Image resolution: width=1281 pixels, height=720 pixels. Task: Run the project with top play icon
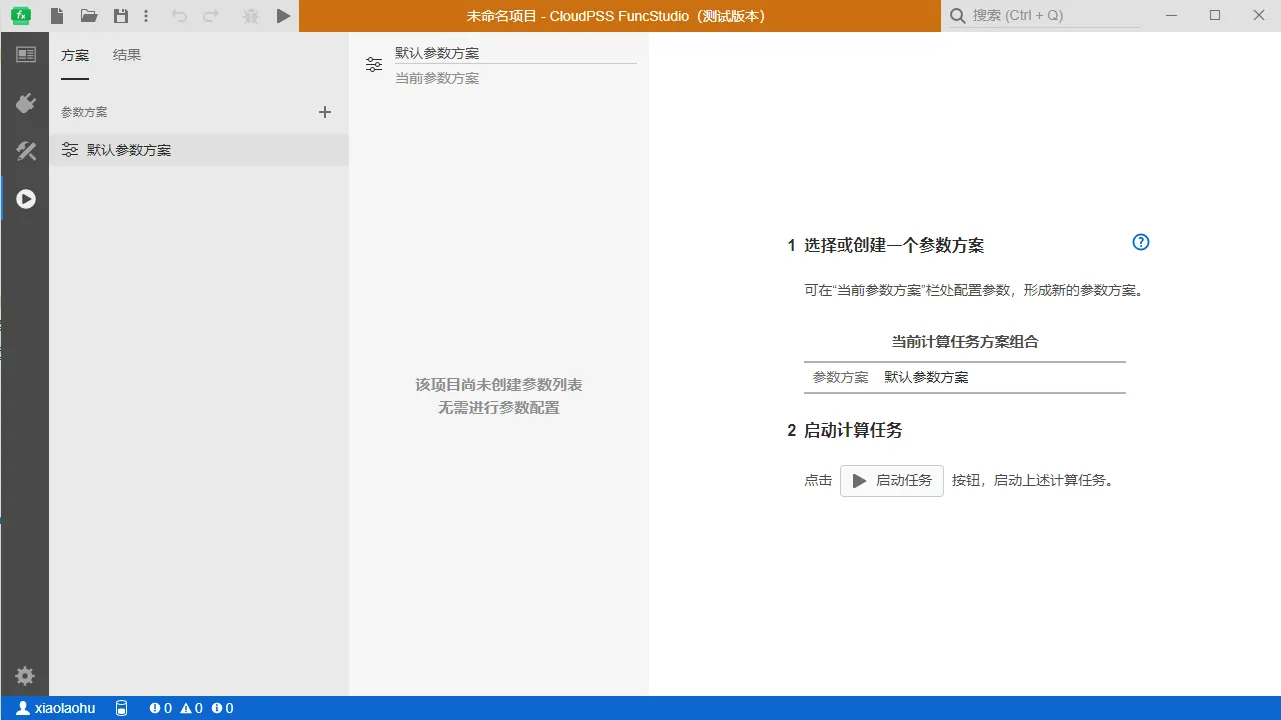(x=283, y=16)
